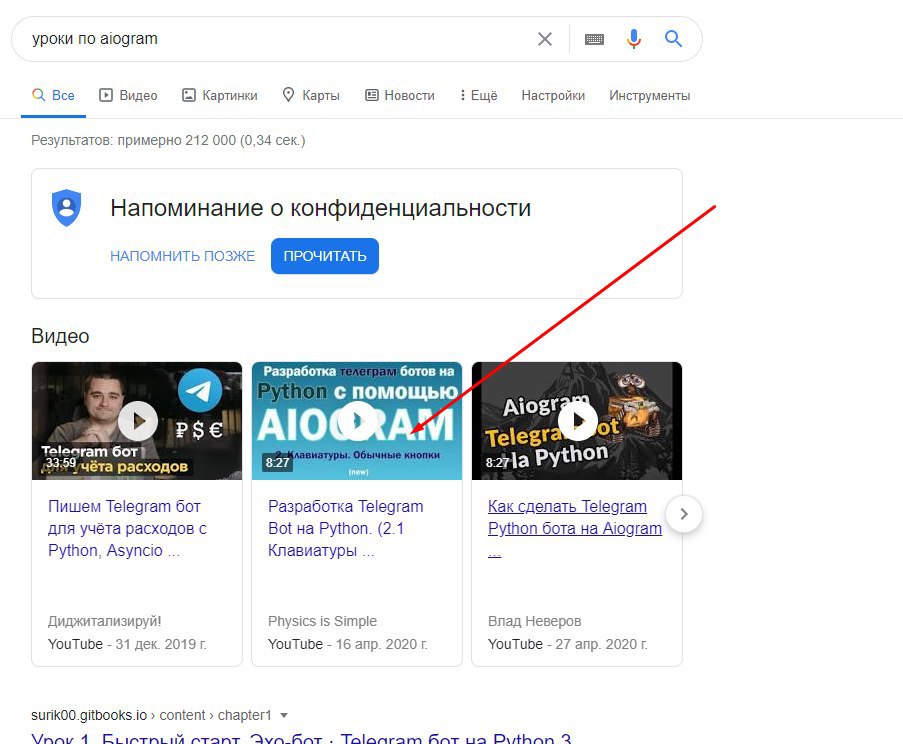Click the 'Результатов: примерно 212 000' text
903x744 pixels.
pyautogui.click(x=168, y=141)
